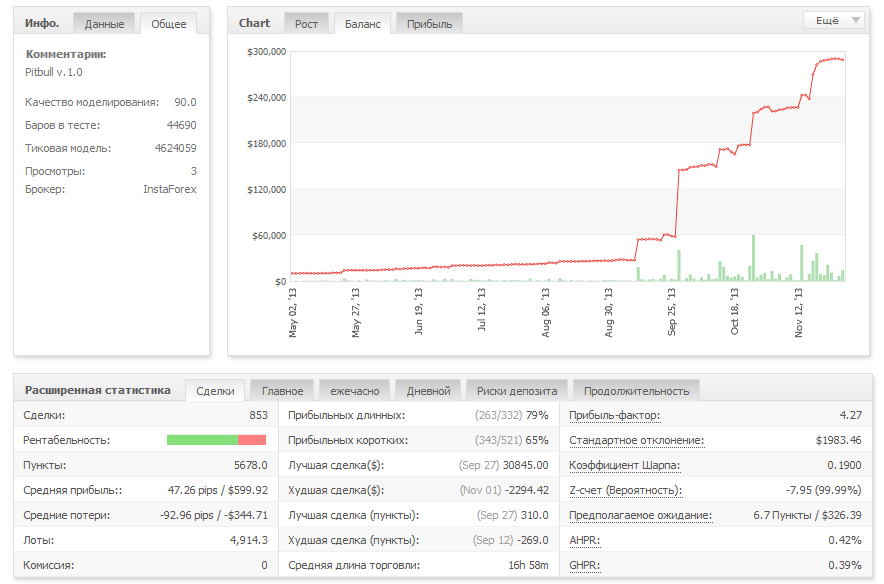Show the Продолжительность tab
The width and height of the screenshot is (884, 584).
pyautogui.click(x=636, y=391)
